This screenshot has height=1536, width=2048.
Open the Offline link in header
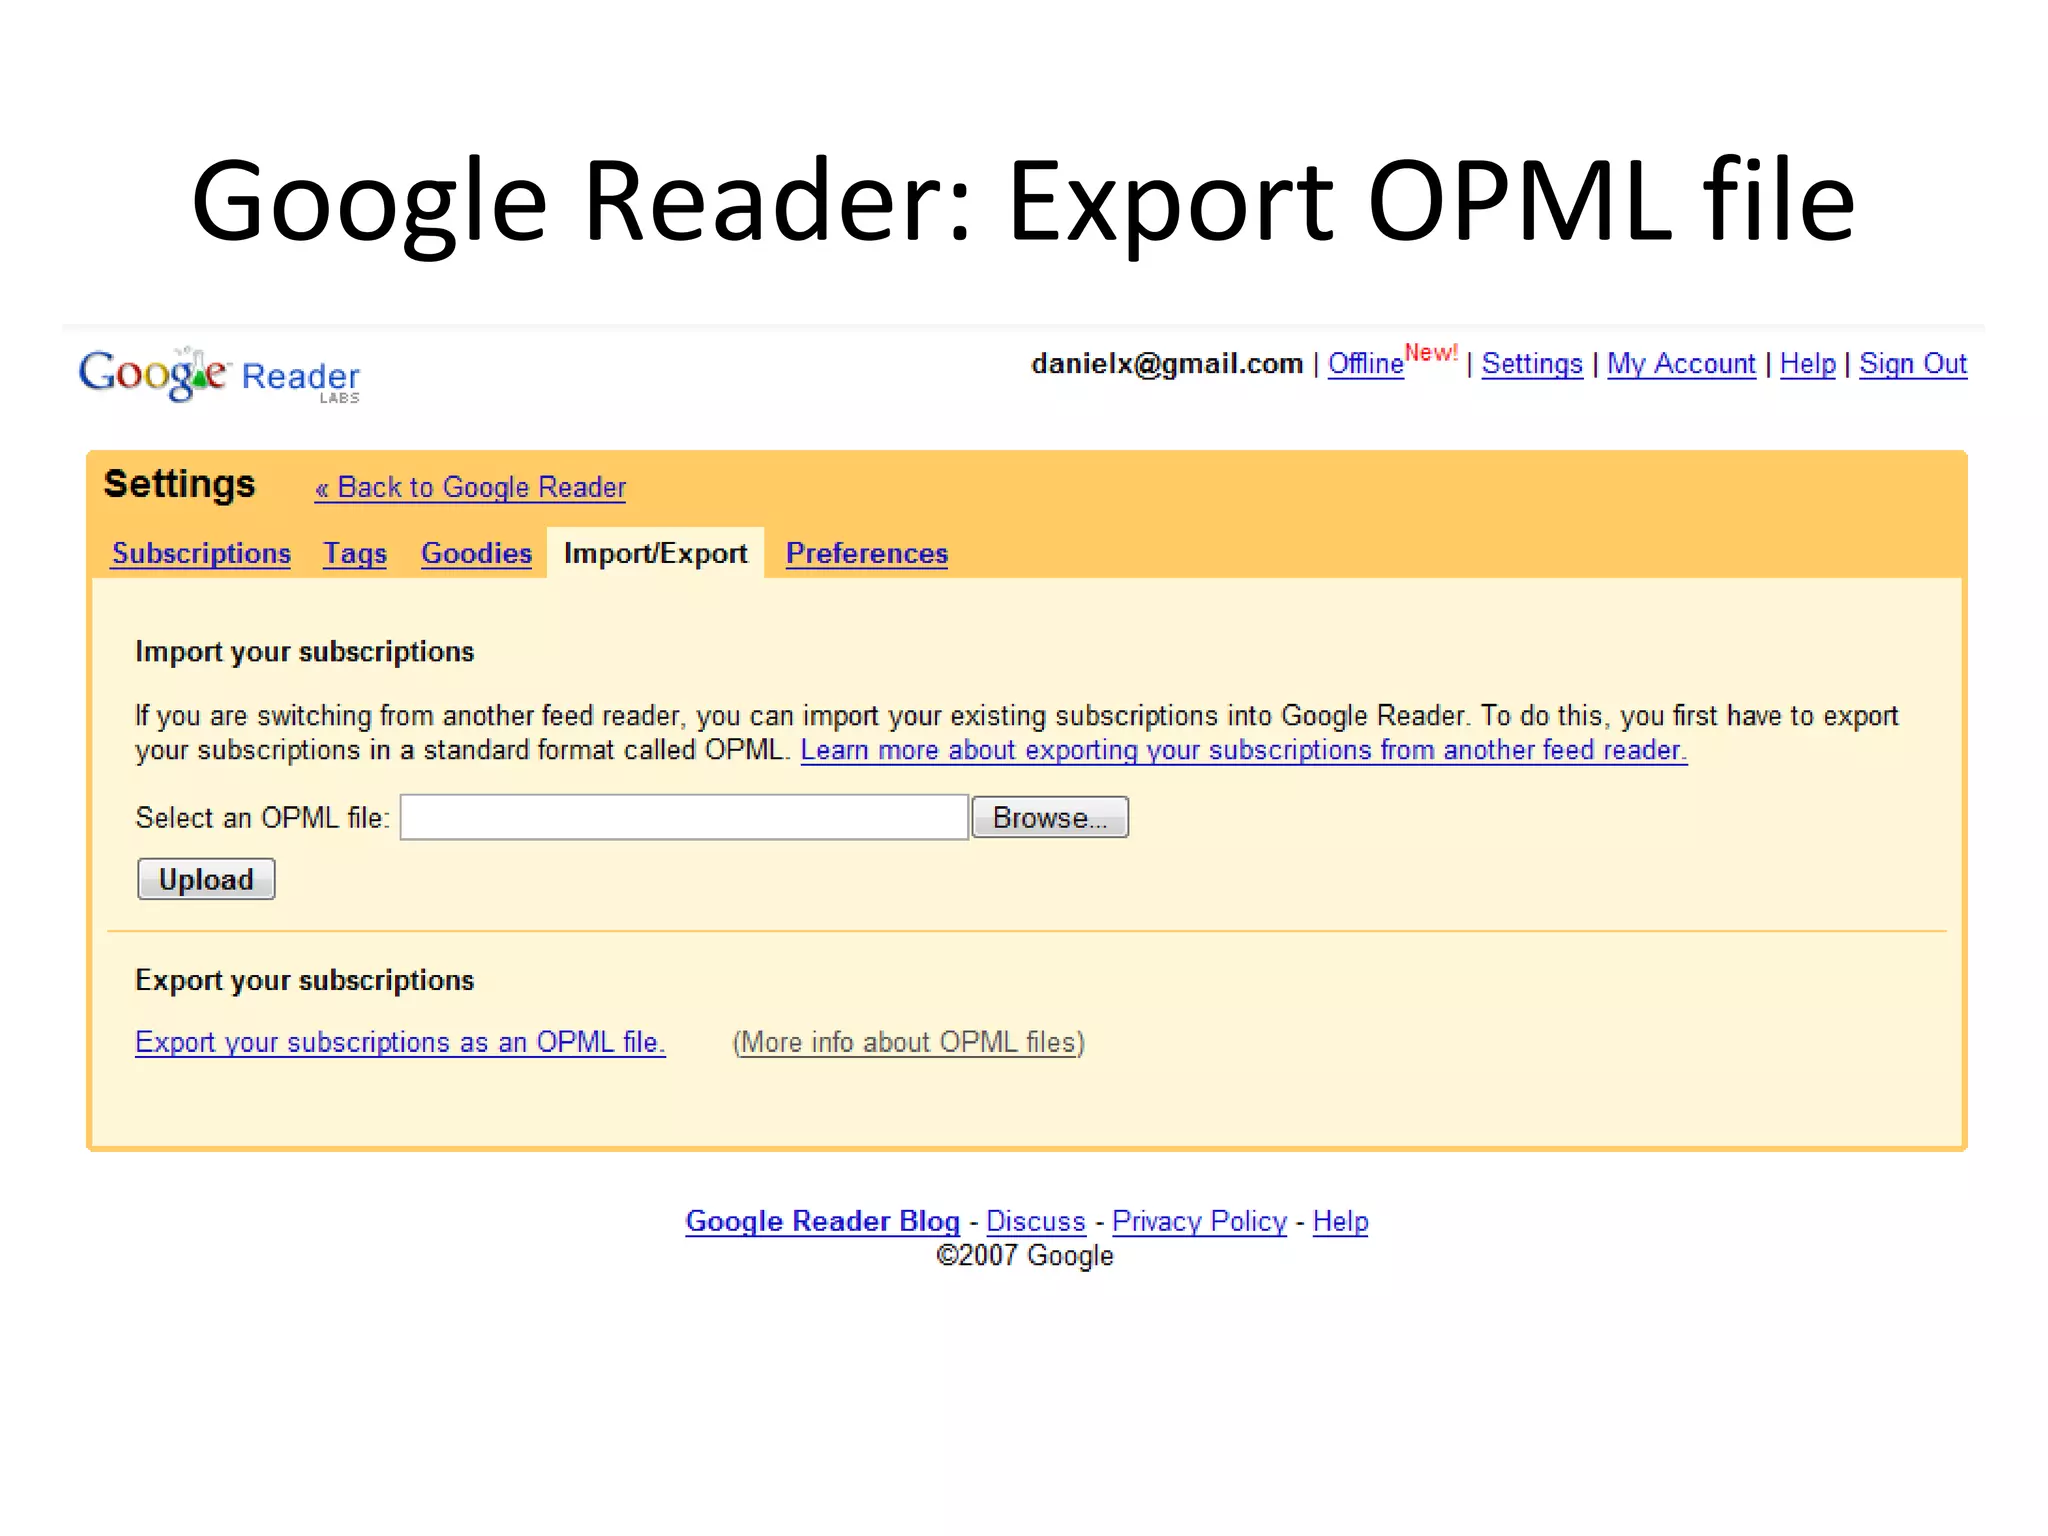point(1365,364)
